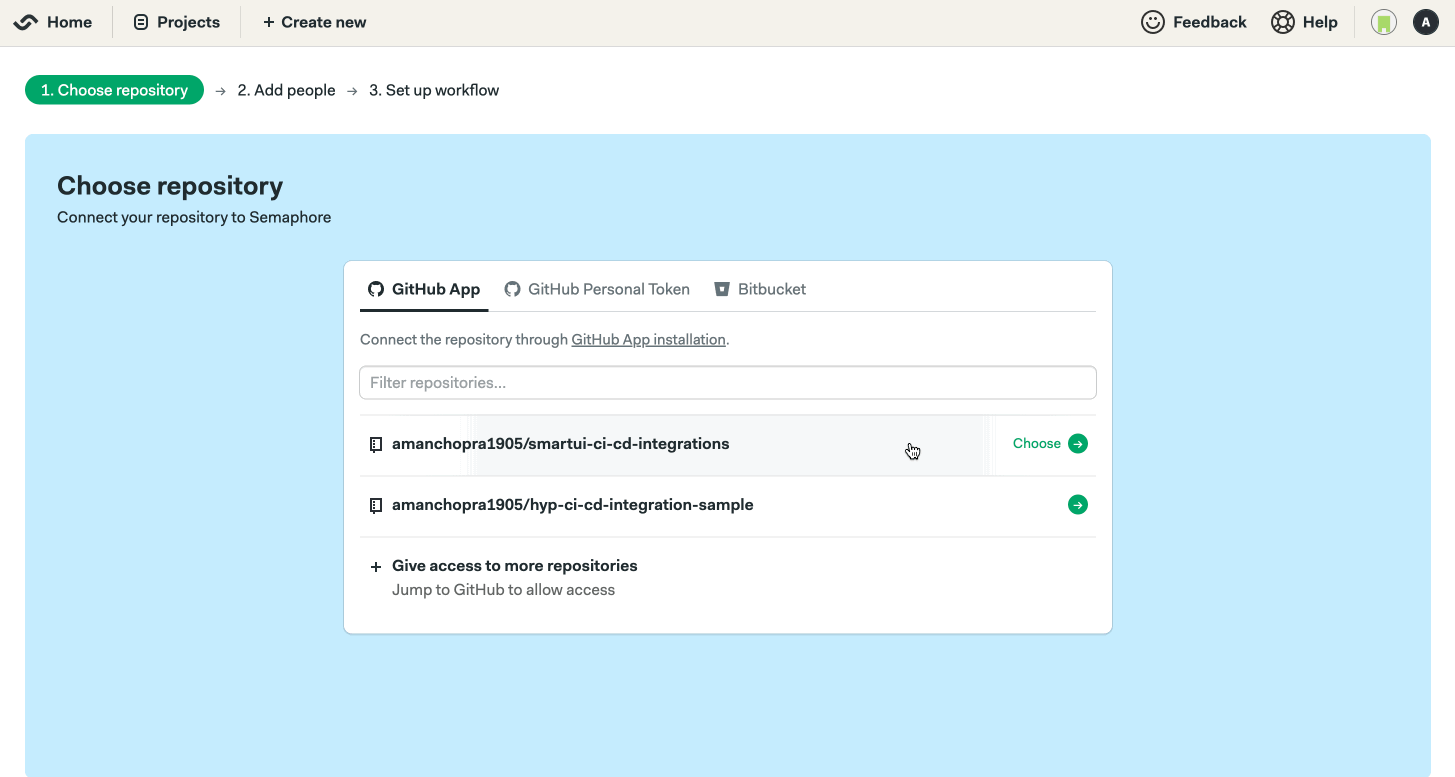This screenshot has height=777, width=1455.
Task: Open the Projects page icon
Action: [141, 22]
